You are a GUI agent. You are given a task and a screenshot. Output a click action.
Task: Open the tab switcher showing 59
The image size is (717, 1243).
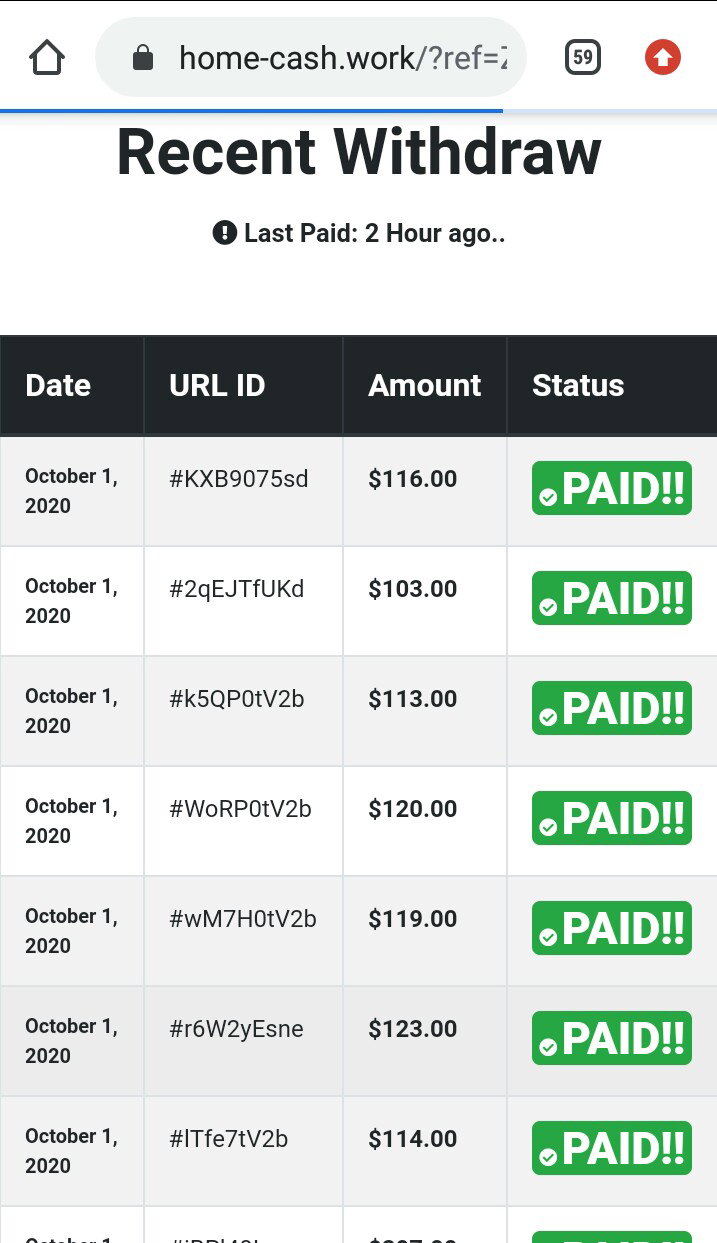[x=583, y=58]
